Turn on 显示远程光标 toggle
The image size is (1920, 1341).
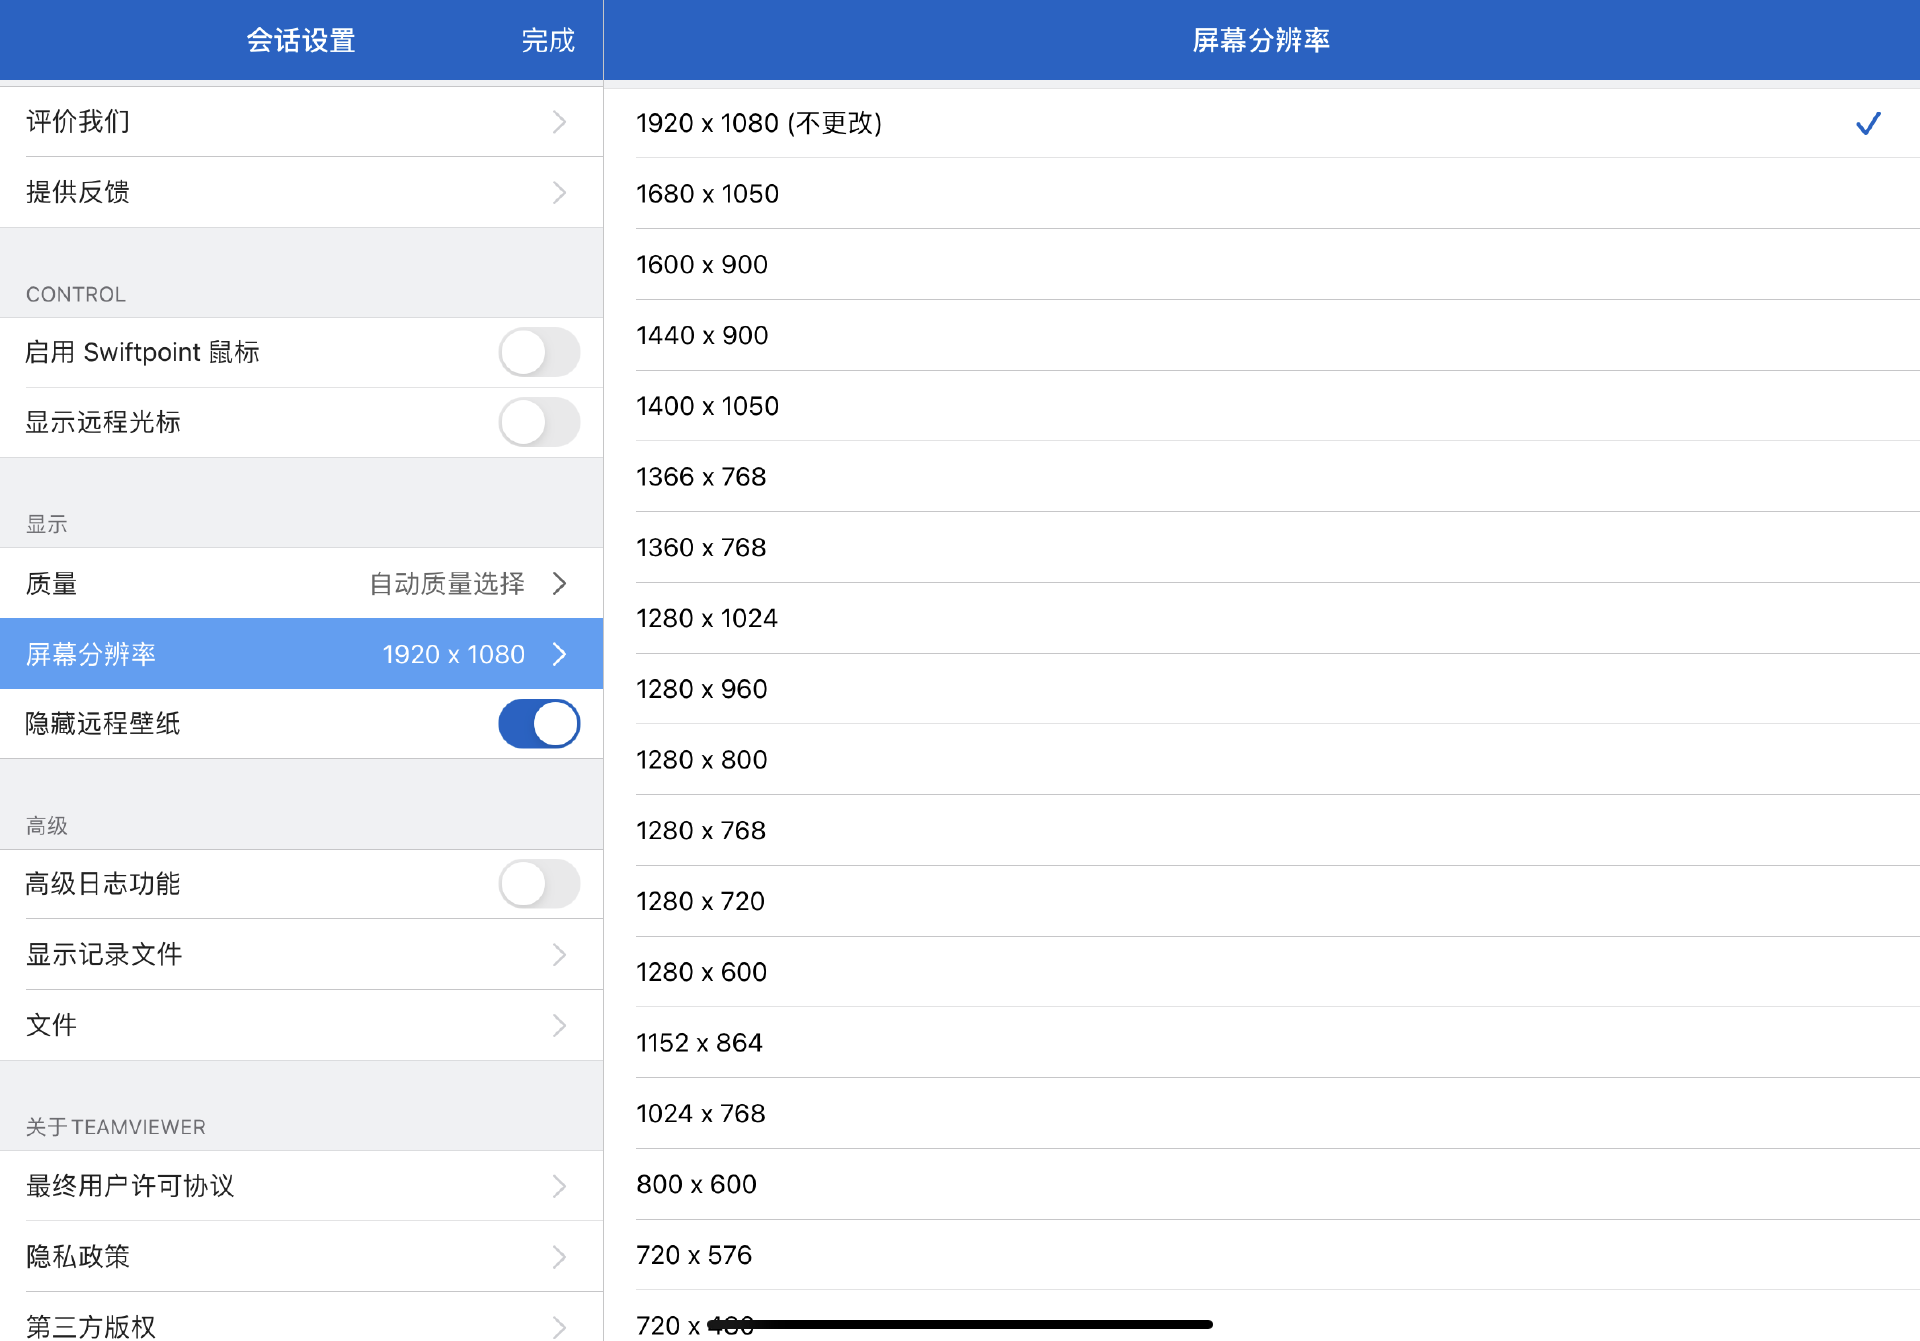pos(539,423)
